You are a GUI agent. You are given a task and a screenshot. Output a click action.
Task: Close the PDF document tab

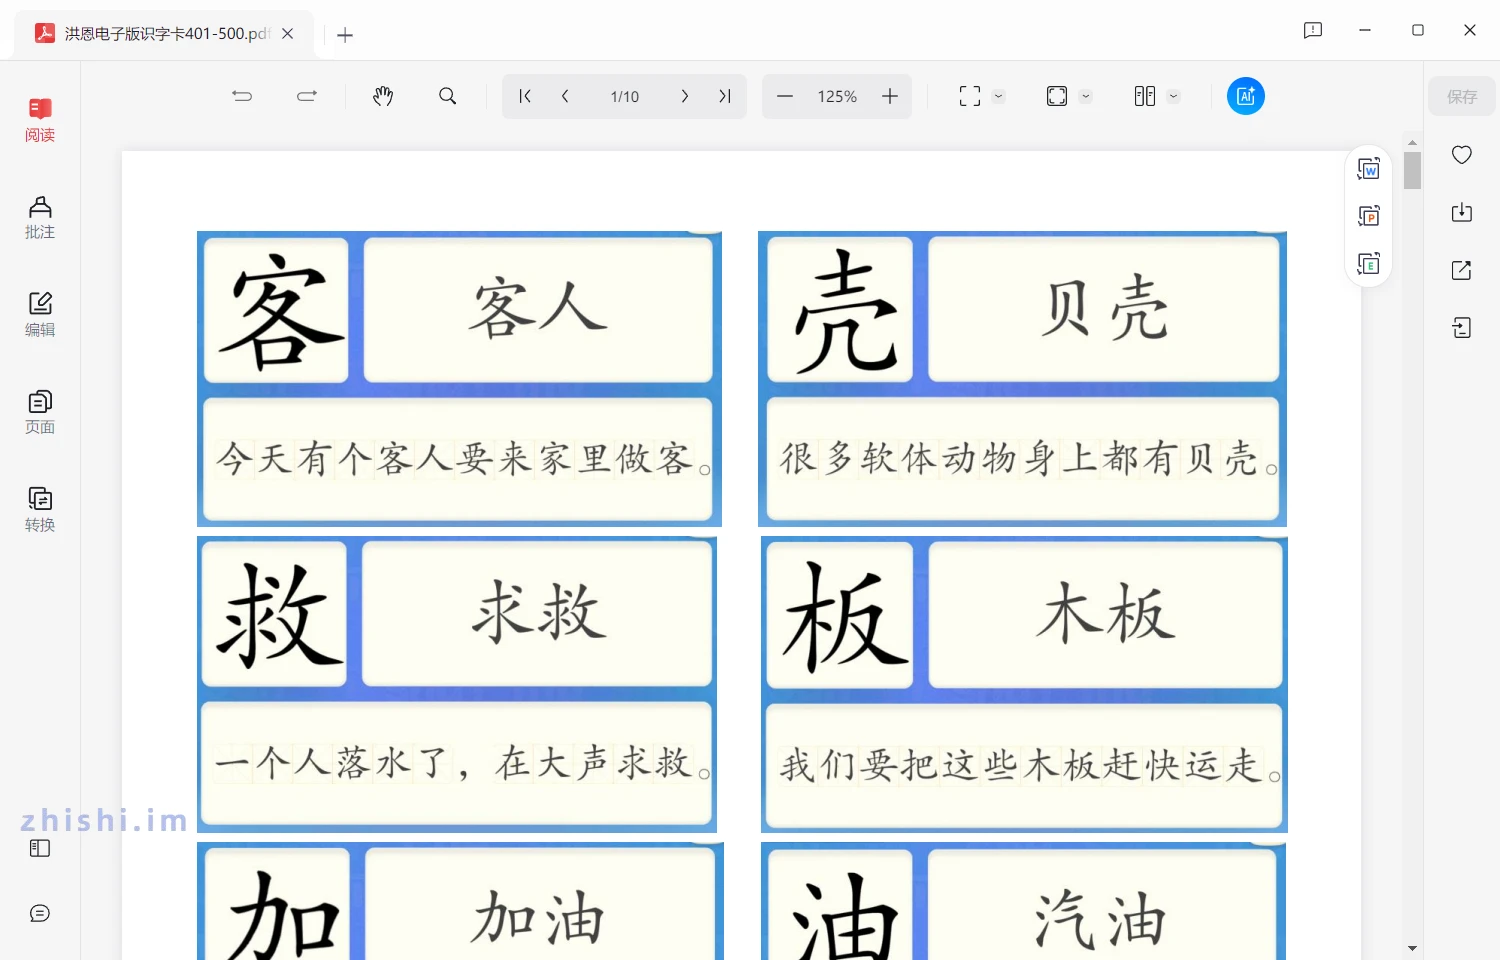pyautogui.click(x=288, y=34)
